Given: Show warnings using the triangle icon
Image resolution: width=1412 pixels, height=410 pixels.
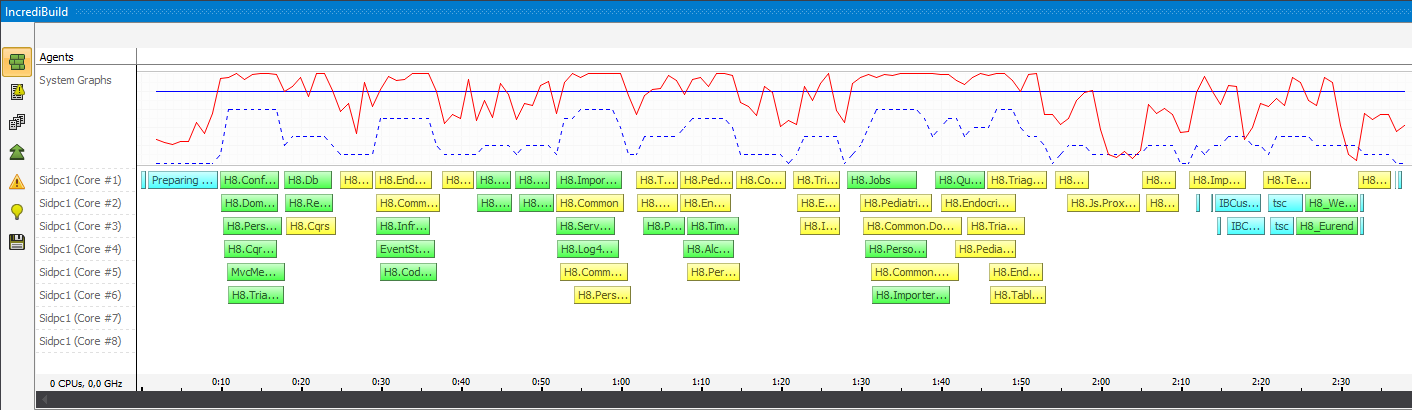Looking at the screenshot, I should point(17,182).
